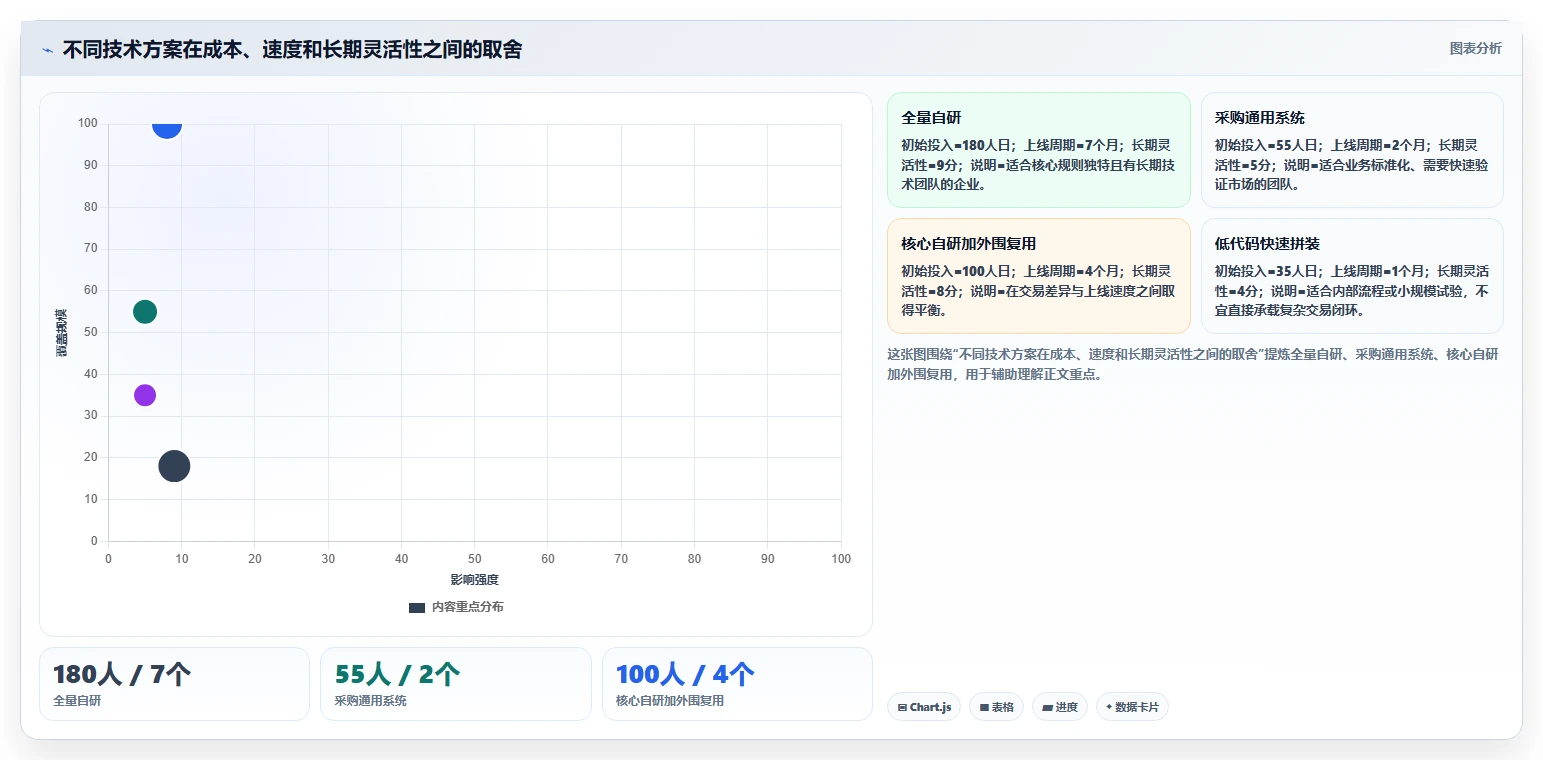Click the summary paragraph starting 这张图围绕
The image size is (1543, 760).
coord(1193,364)
